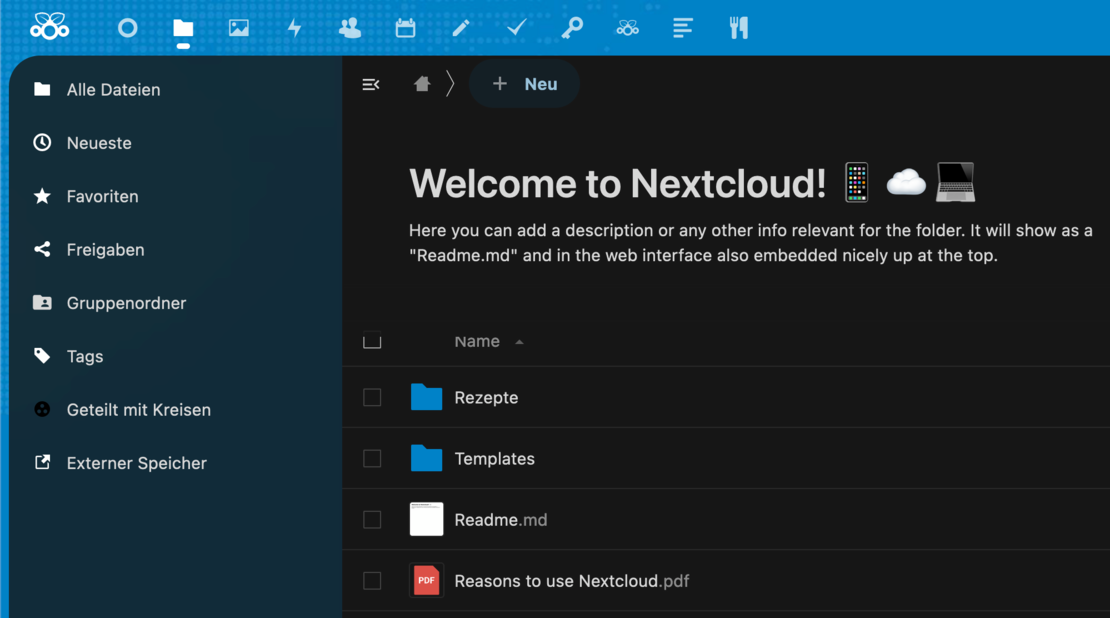Tick the select-all files checkbox
The width and height of the screenshot is (1110, 618).
[x=372, y=340]
